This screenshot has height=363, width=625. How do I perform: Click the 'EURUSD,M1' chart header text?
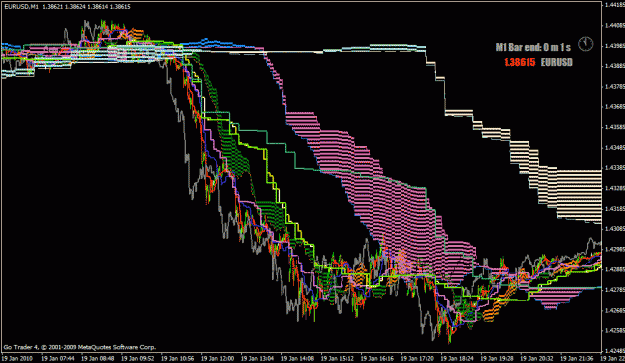click(22, 7)
